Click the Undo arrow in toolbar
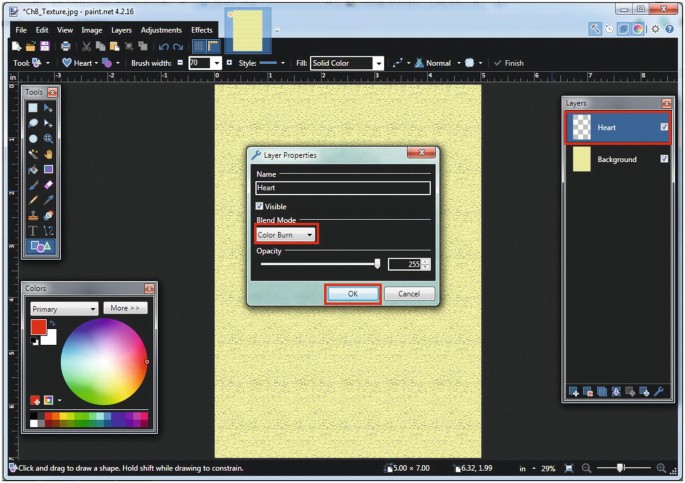Viewport: 685px width, 483px height. tap(163, 46)
